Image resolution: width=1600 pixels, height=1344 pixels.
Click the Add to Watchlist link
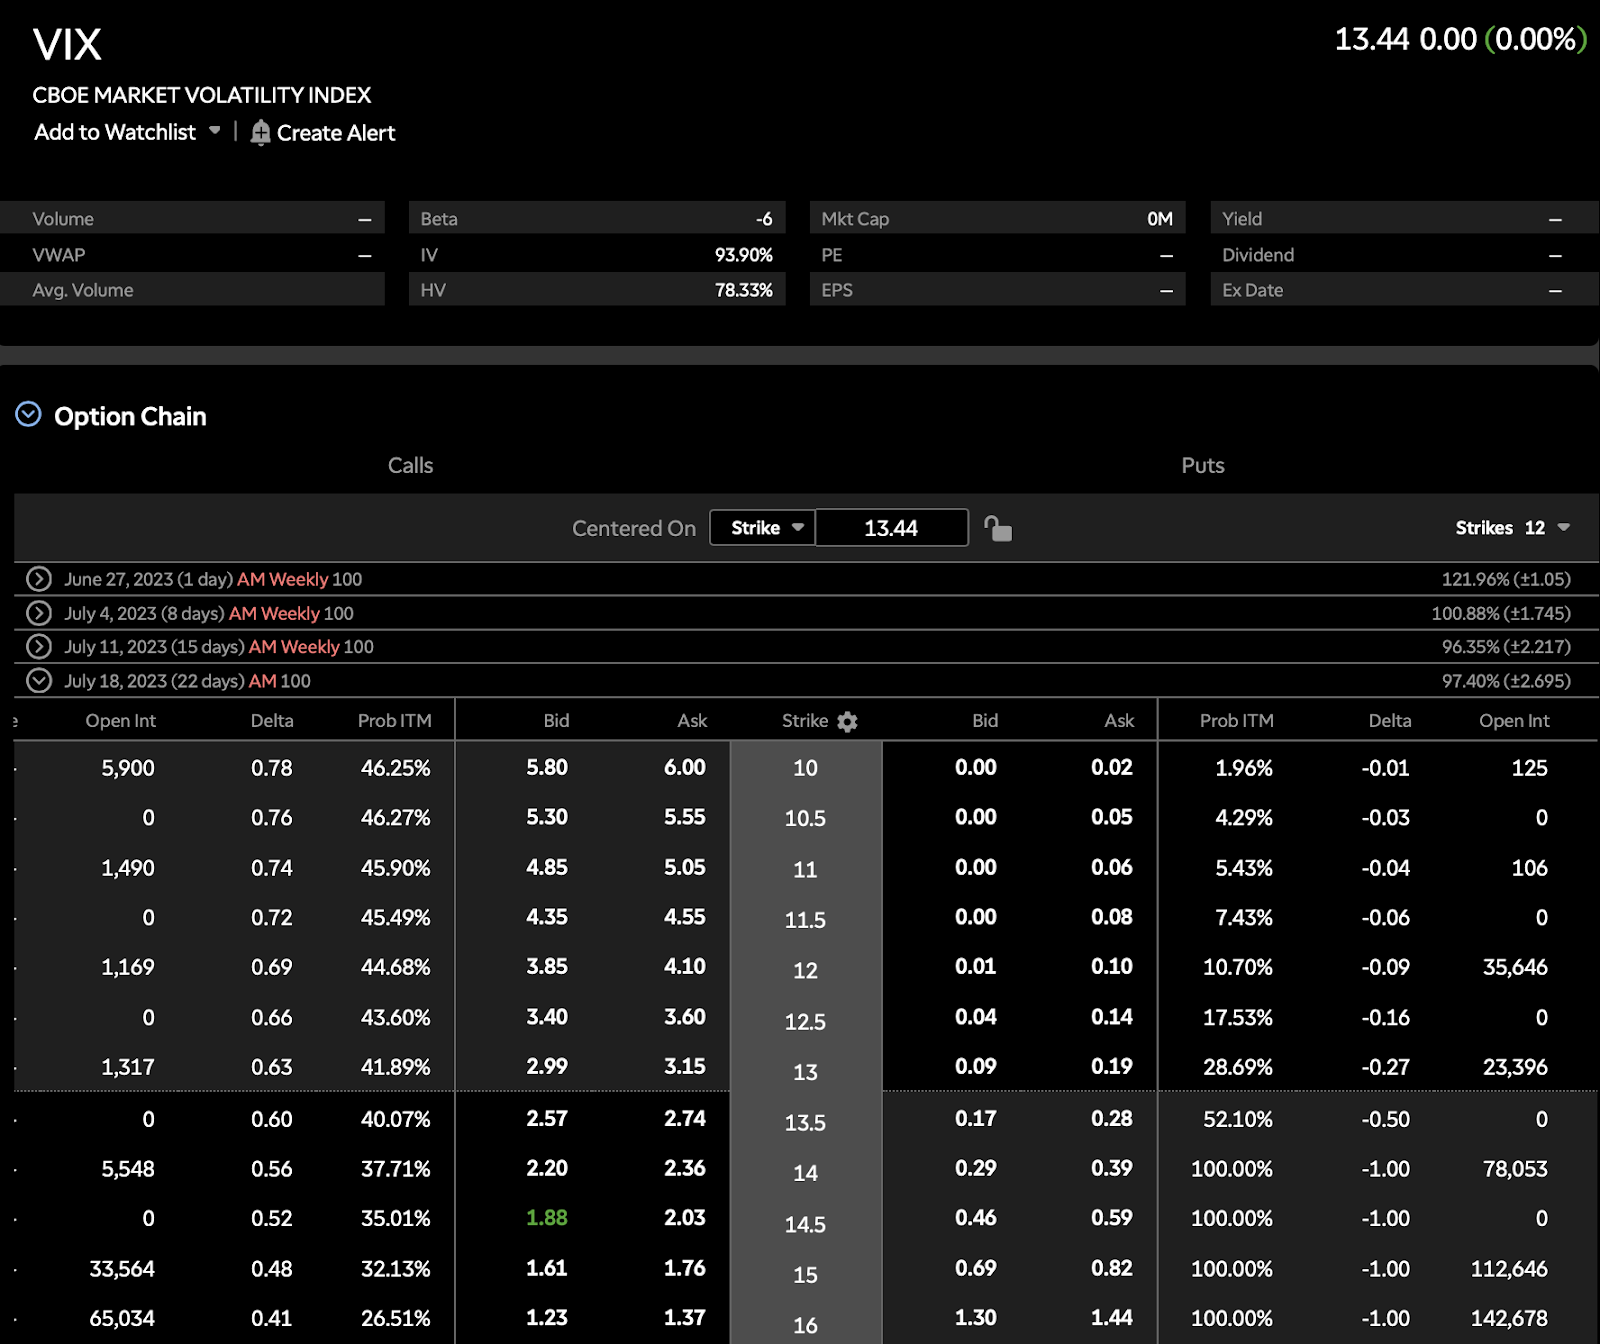[115, 132]
